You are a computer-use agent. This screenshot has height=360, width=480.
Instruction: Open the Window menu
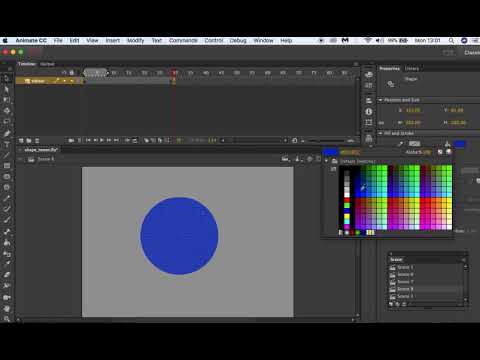tap(263, 40)
